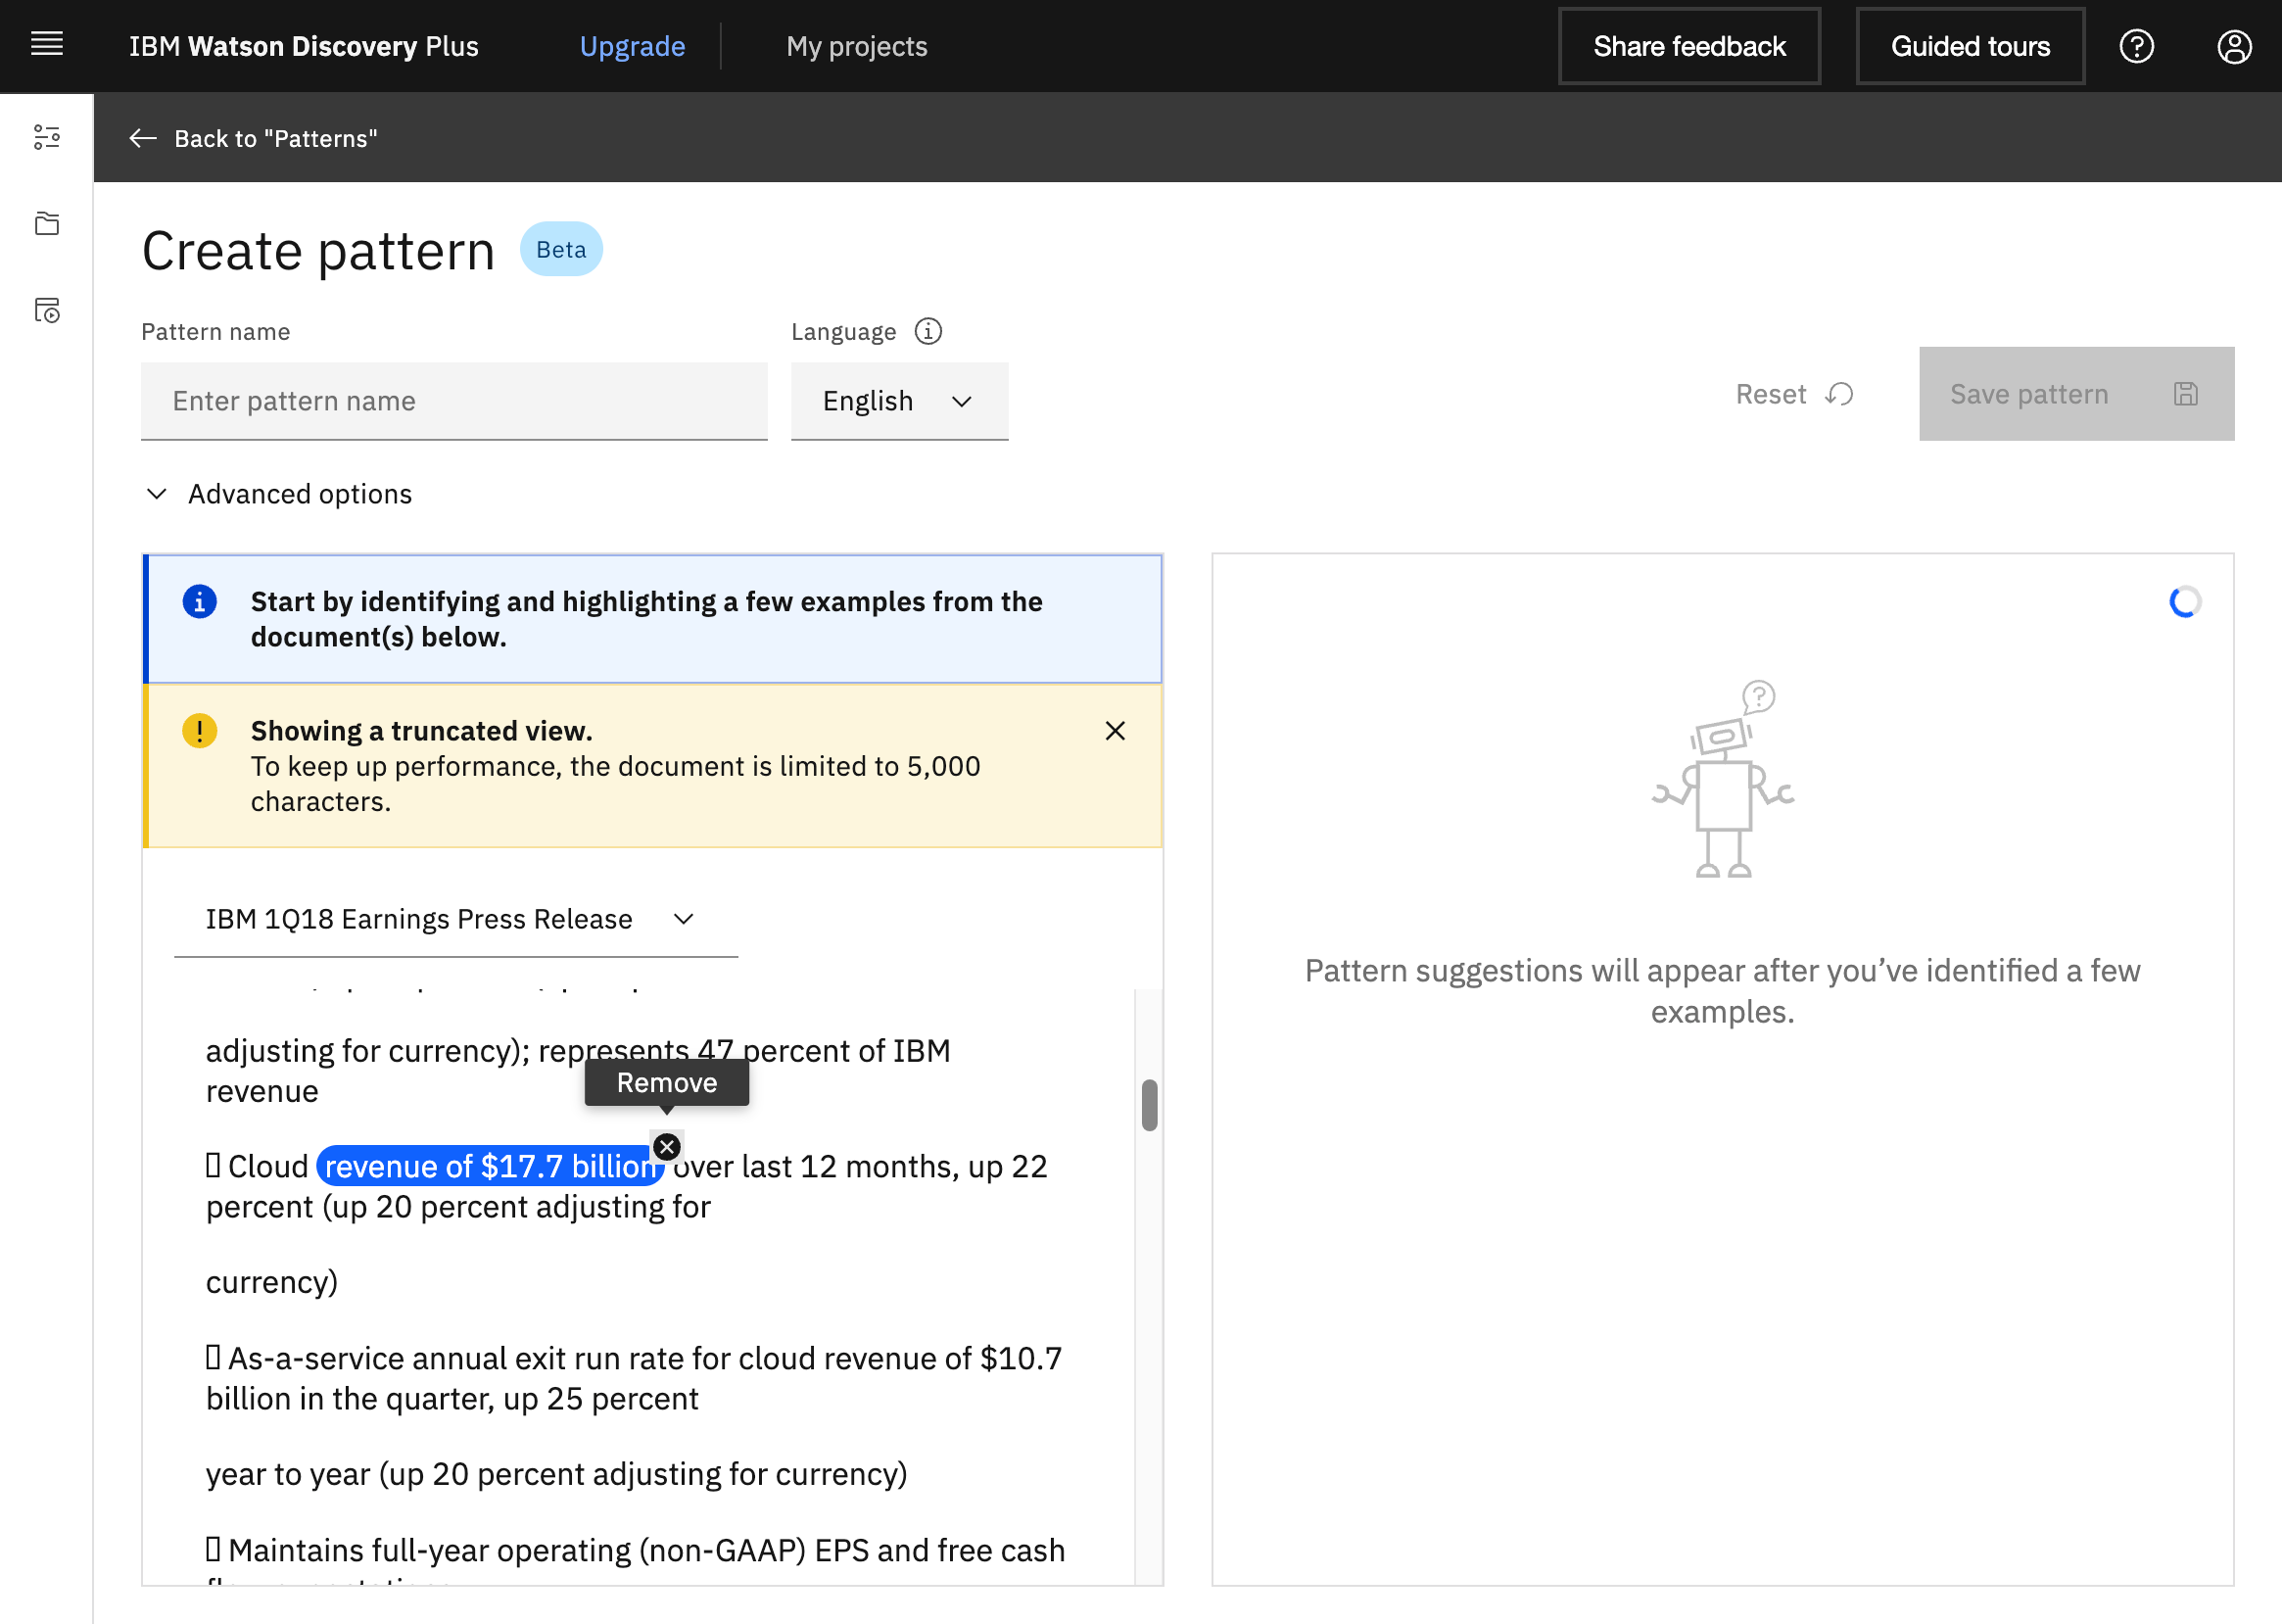This screenshot has height=1624, width=2282.
Task: Click the back arrow icon
Action: pos(143,138)
